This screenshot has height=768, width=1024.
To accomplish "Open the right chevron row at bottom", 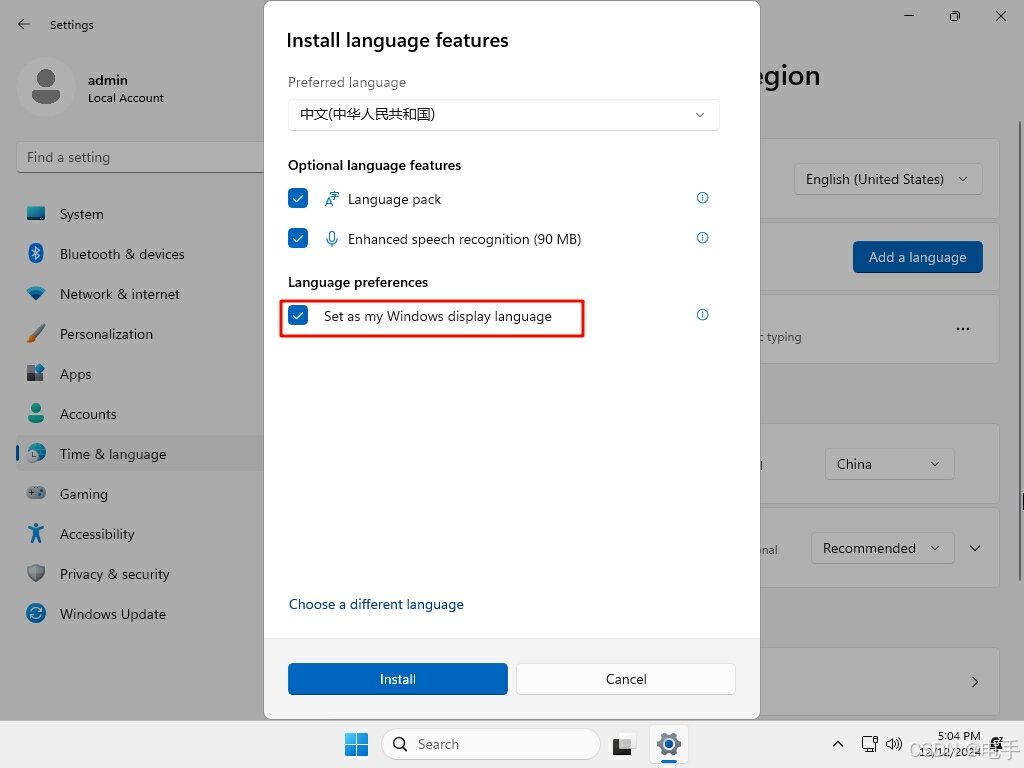I will (975, 682).
